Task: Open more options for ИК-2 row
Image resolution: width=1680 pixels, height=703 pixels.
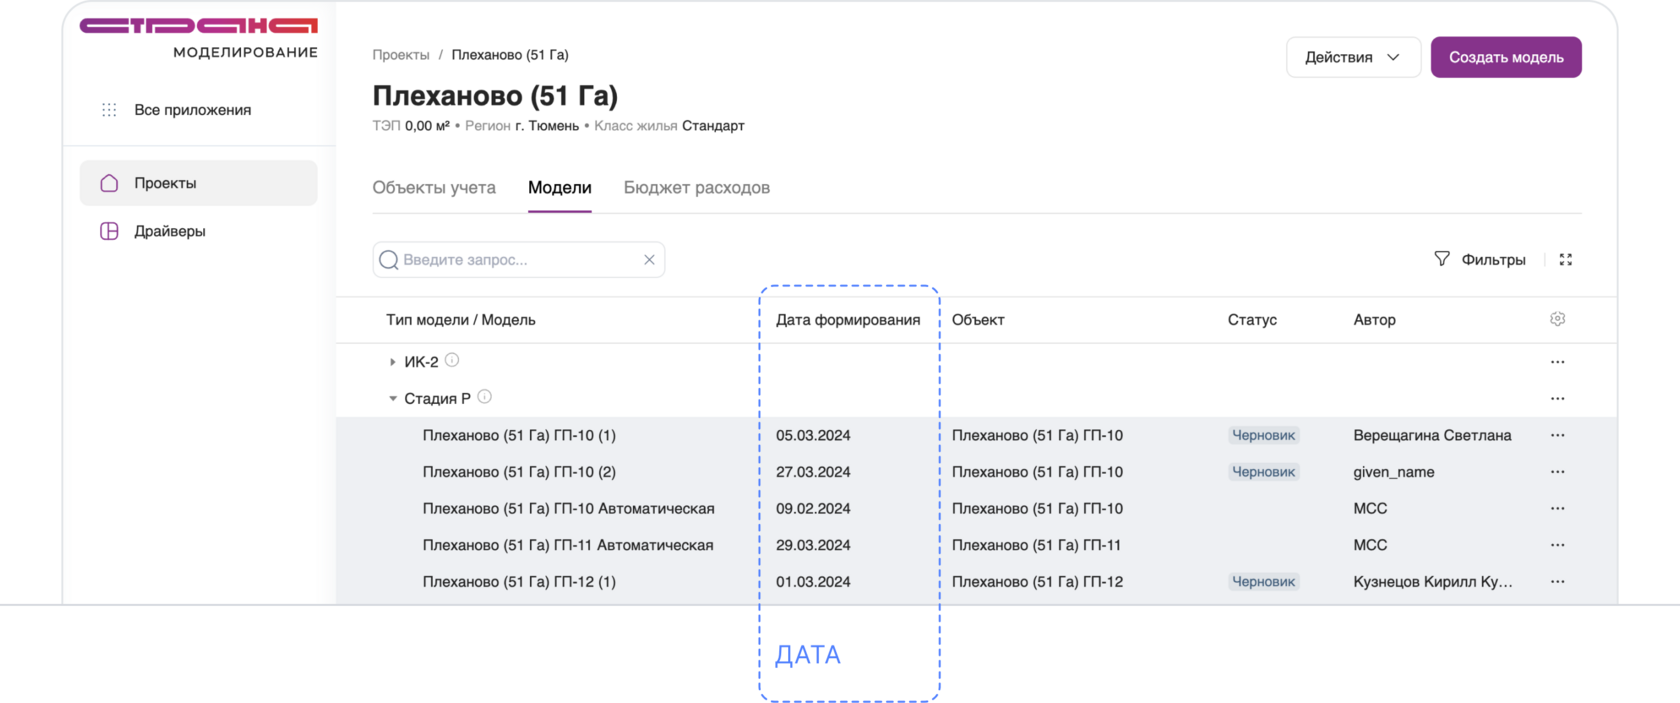Action: pyautogui.click(x=1557, y=362)
